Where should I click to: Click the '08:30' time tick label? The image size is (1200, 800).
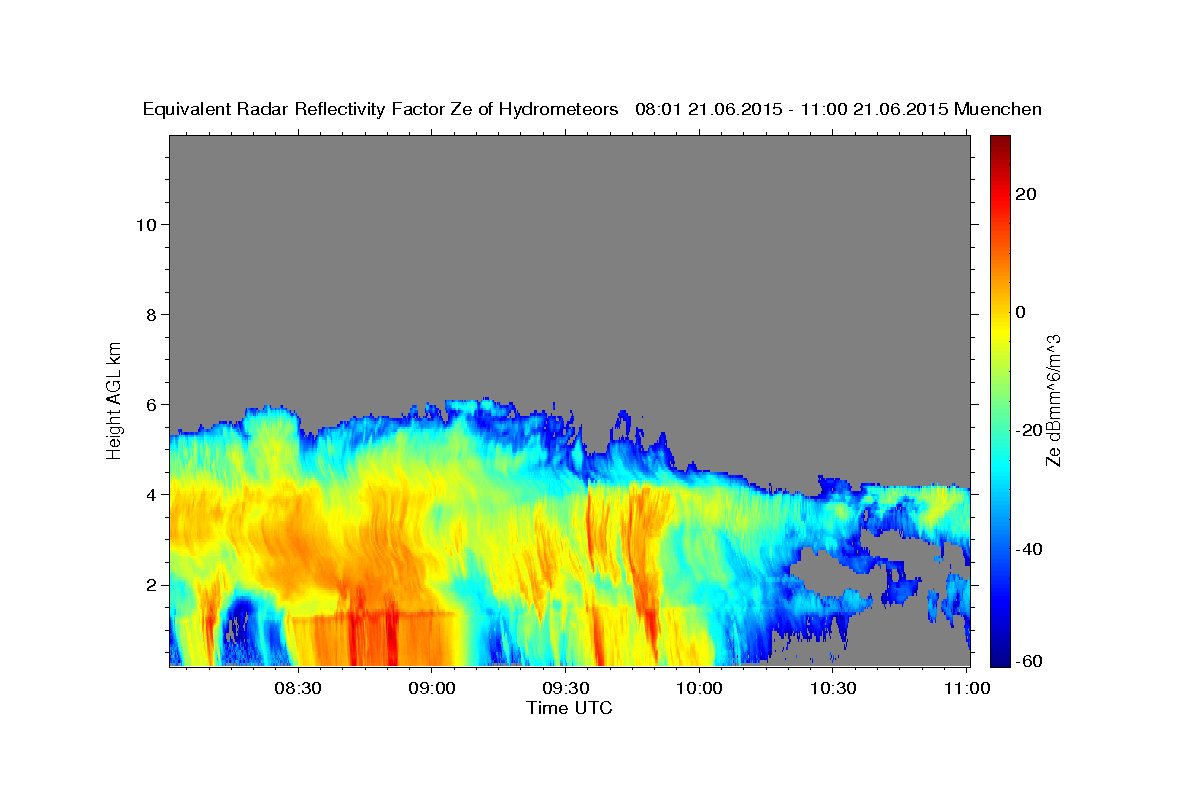(298, 689)
